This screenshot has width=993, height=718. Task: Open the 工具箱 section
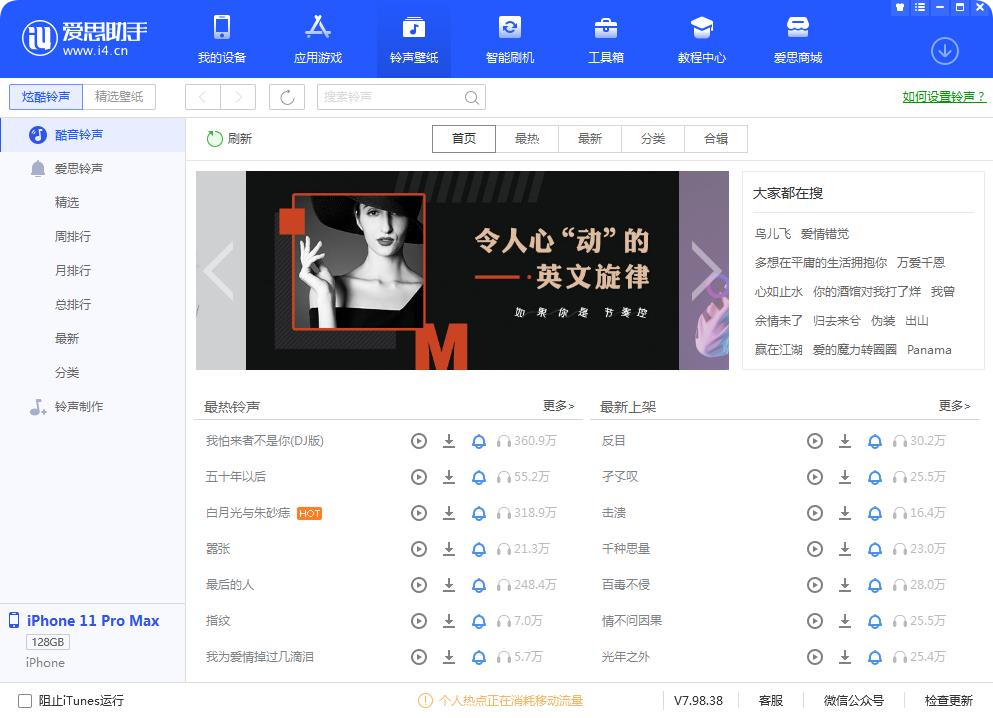click(606, 40)
